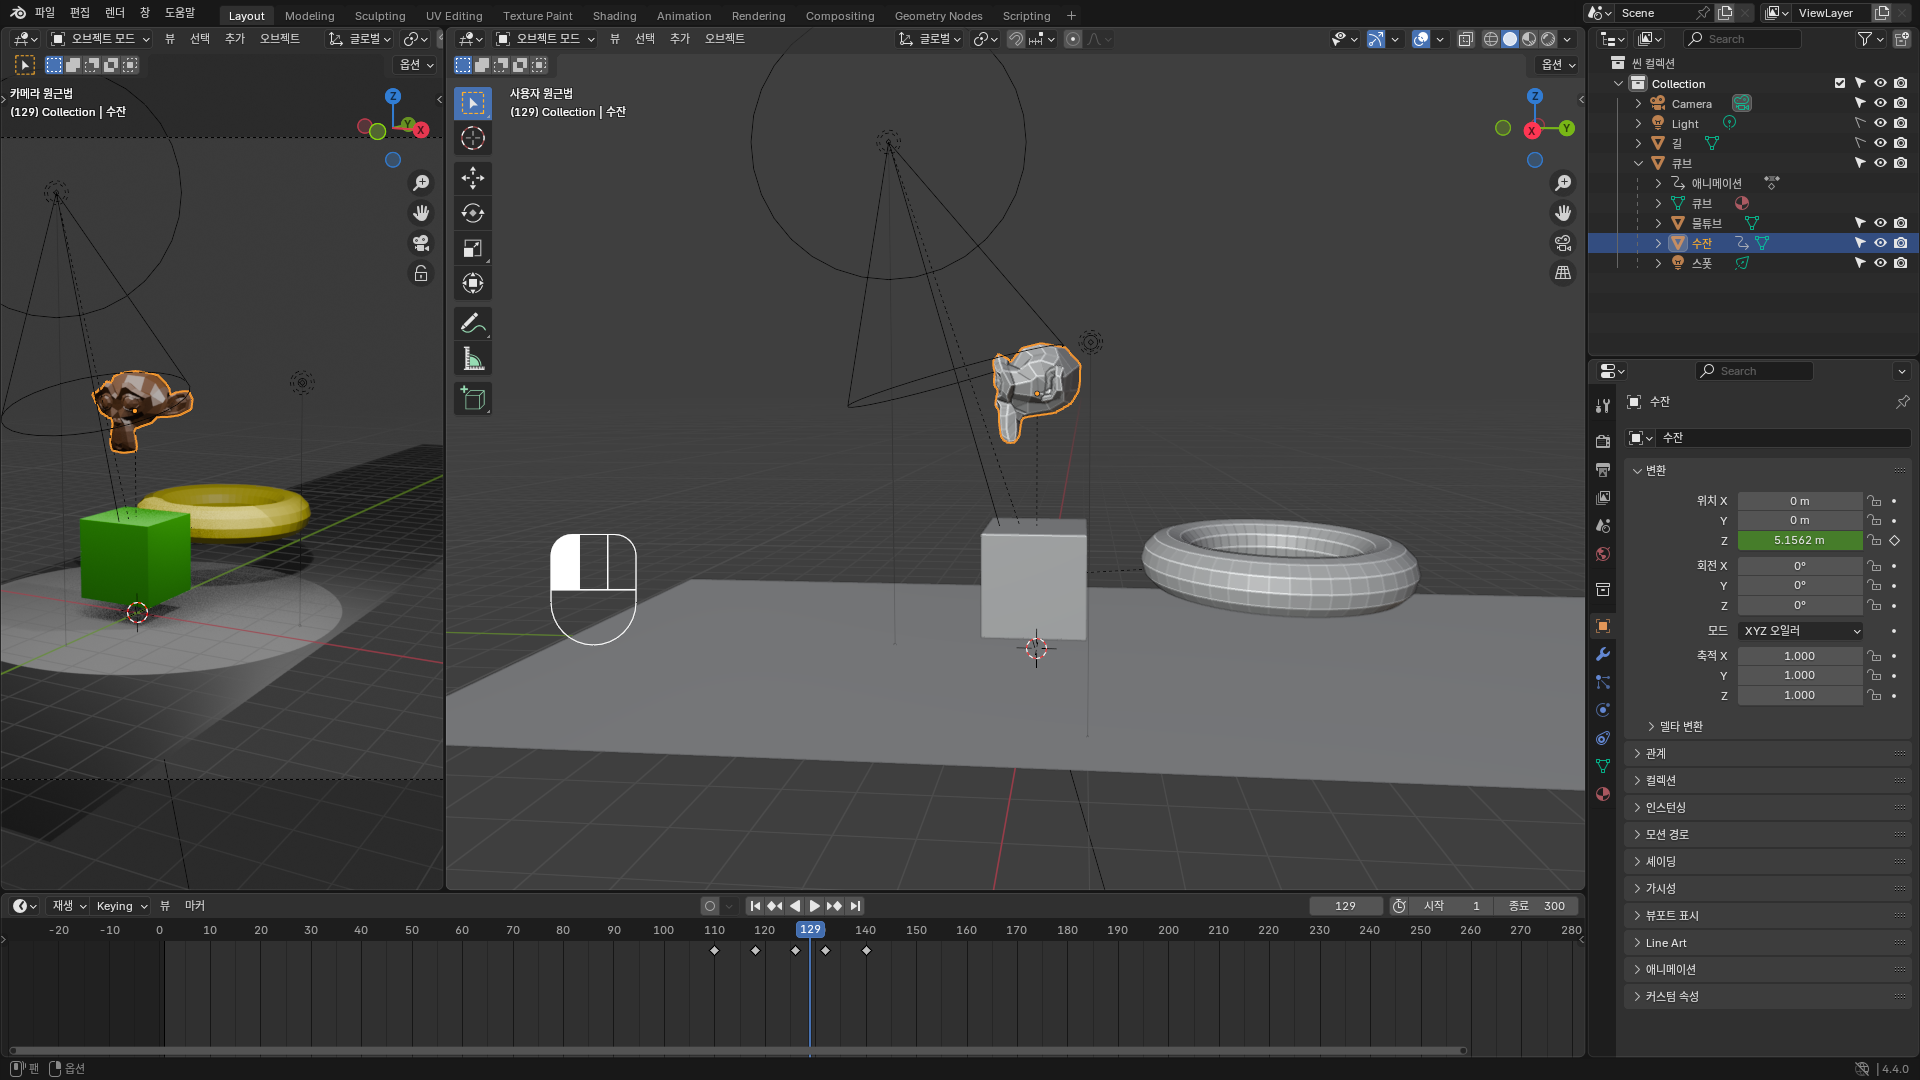This screenshot has height=1080, width=1920.
Task: Select the Scale tool in toolbar
Action: click(473, 248)
